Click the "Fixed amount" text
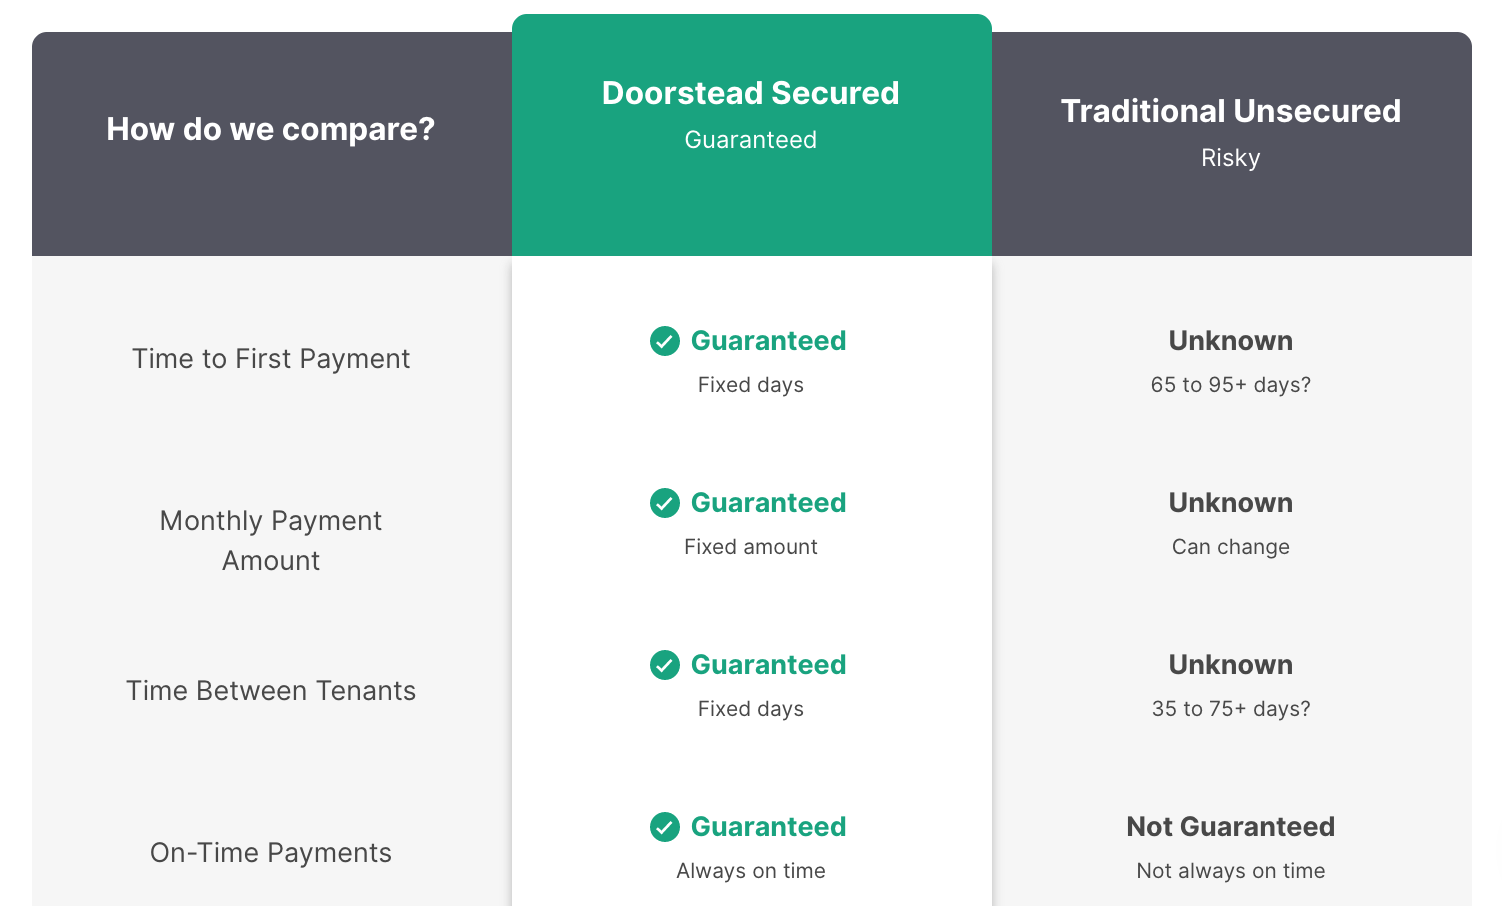The image size is (1502, 906). (x=750, y=547)
